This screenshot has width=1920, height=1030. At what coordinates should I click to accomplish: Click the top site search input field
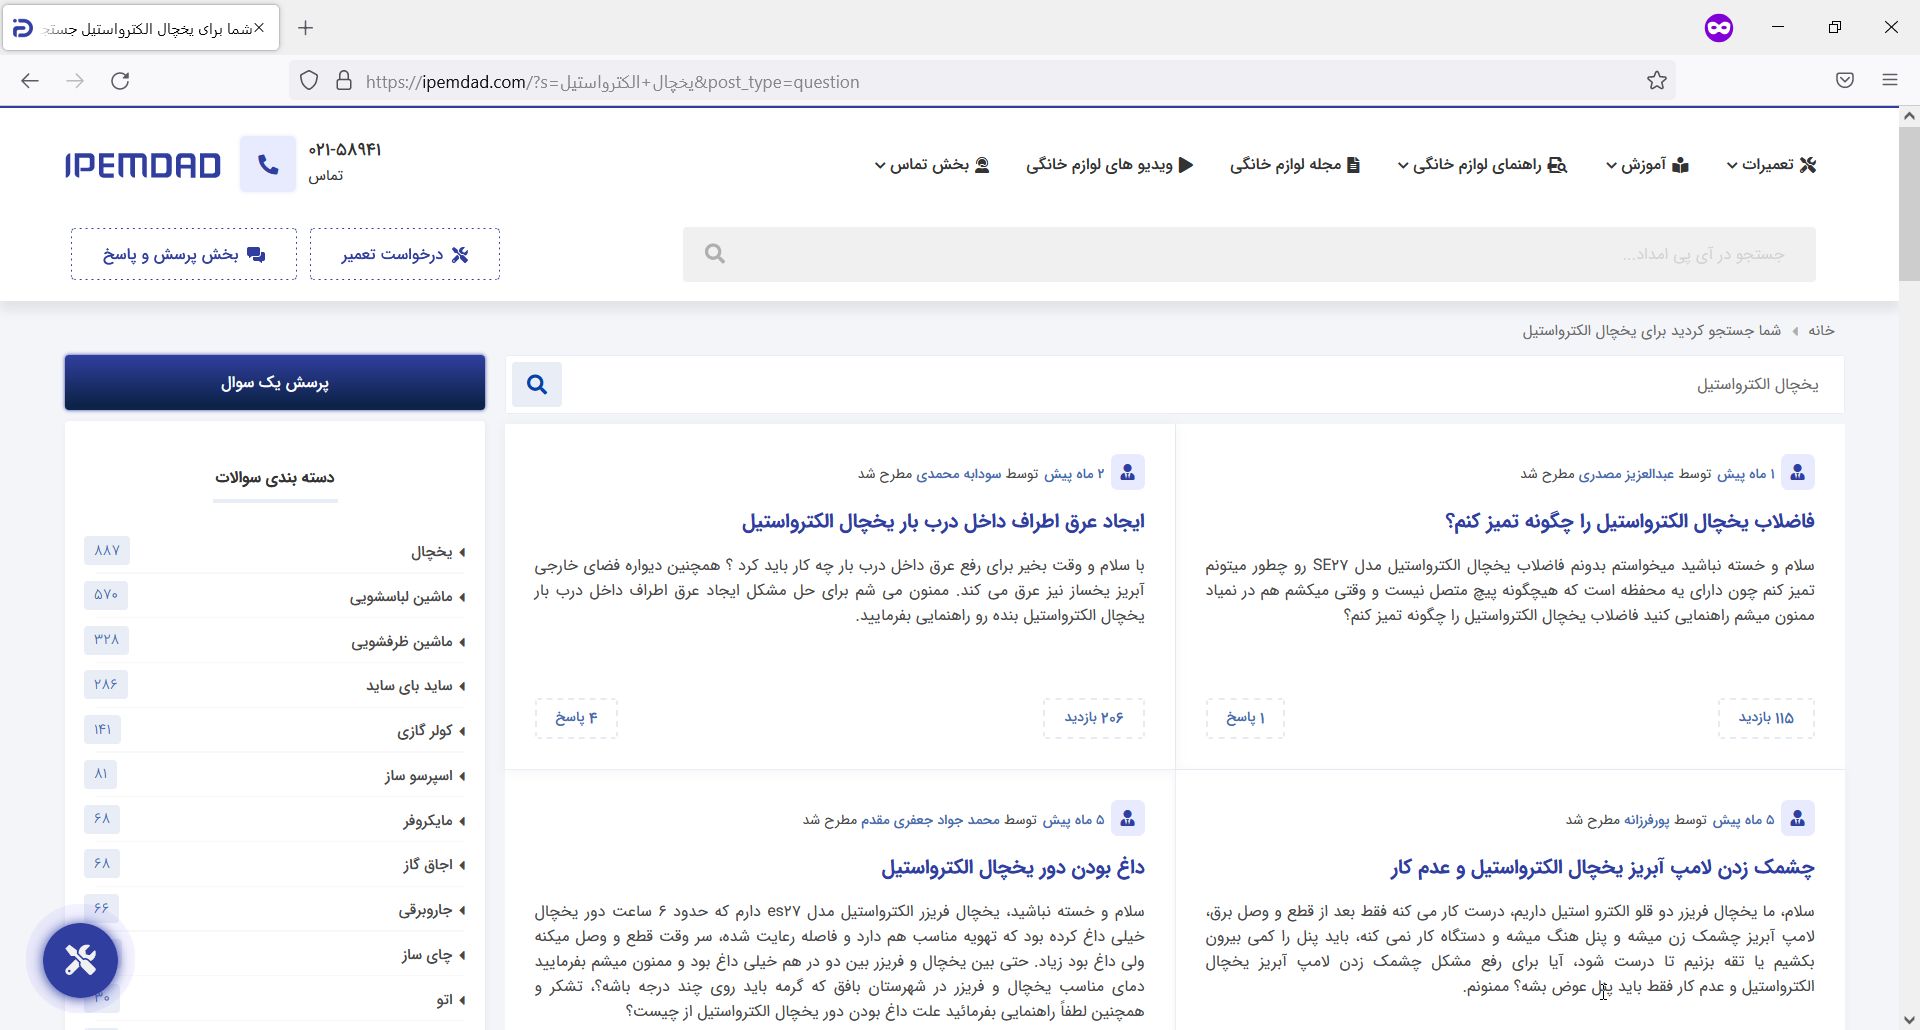point(1249,254)
